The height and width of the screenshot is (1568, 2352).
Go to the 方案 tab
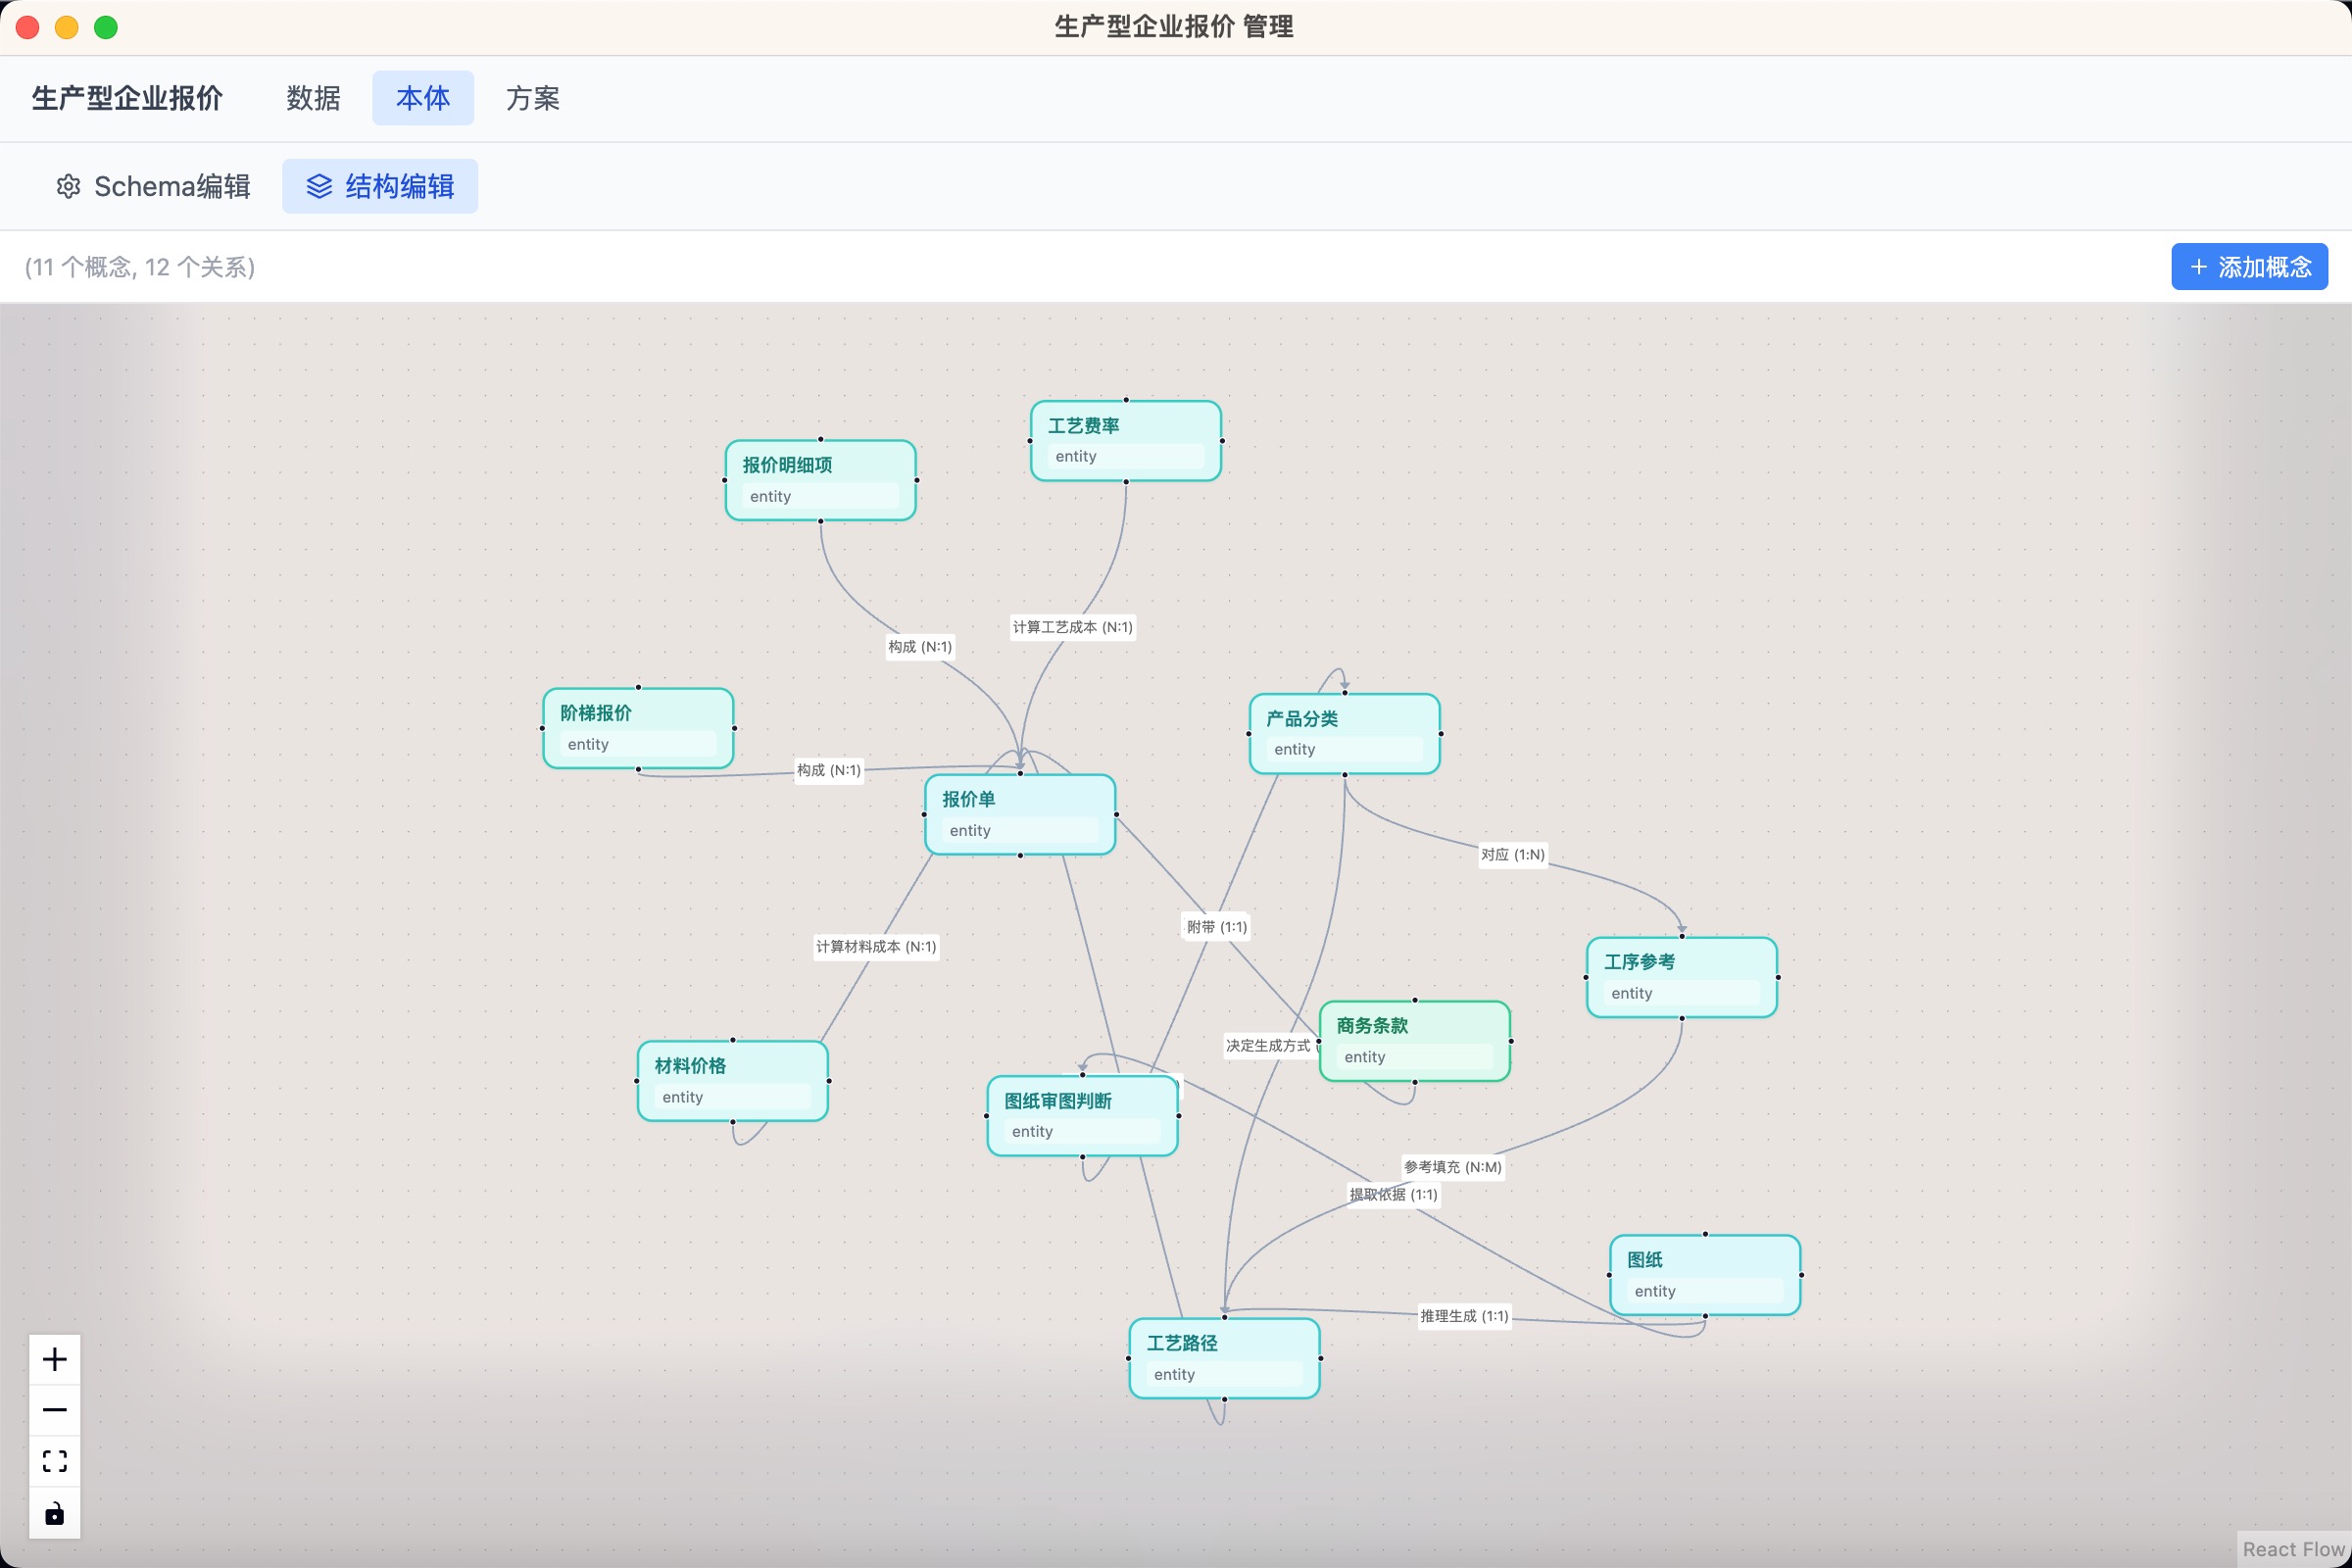click(533, 98)
